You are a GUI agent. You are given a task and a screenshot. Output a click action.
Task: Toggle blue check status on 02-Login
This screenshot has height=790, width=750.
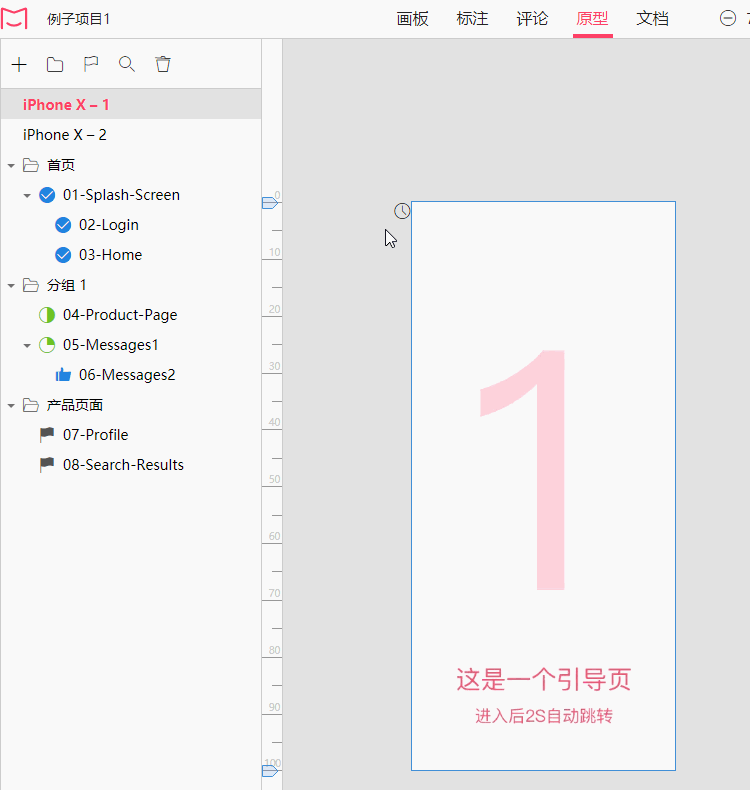(63, 225)
